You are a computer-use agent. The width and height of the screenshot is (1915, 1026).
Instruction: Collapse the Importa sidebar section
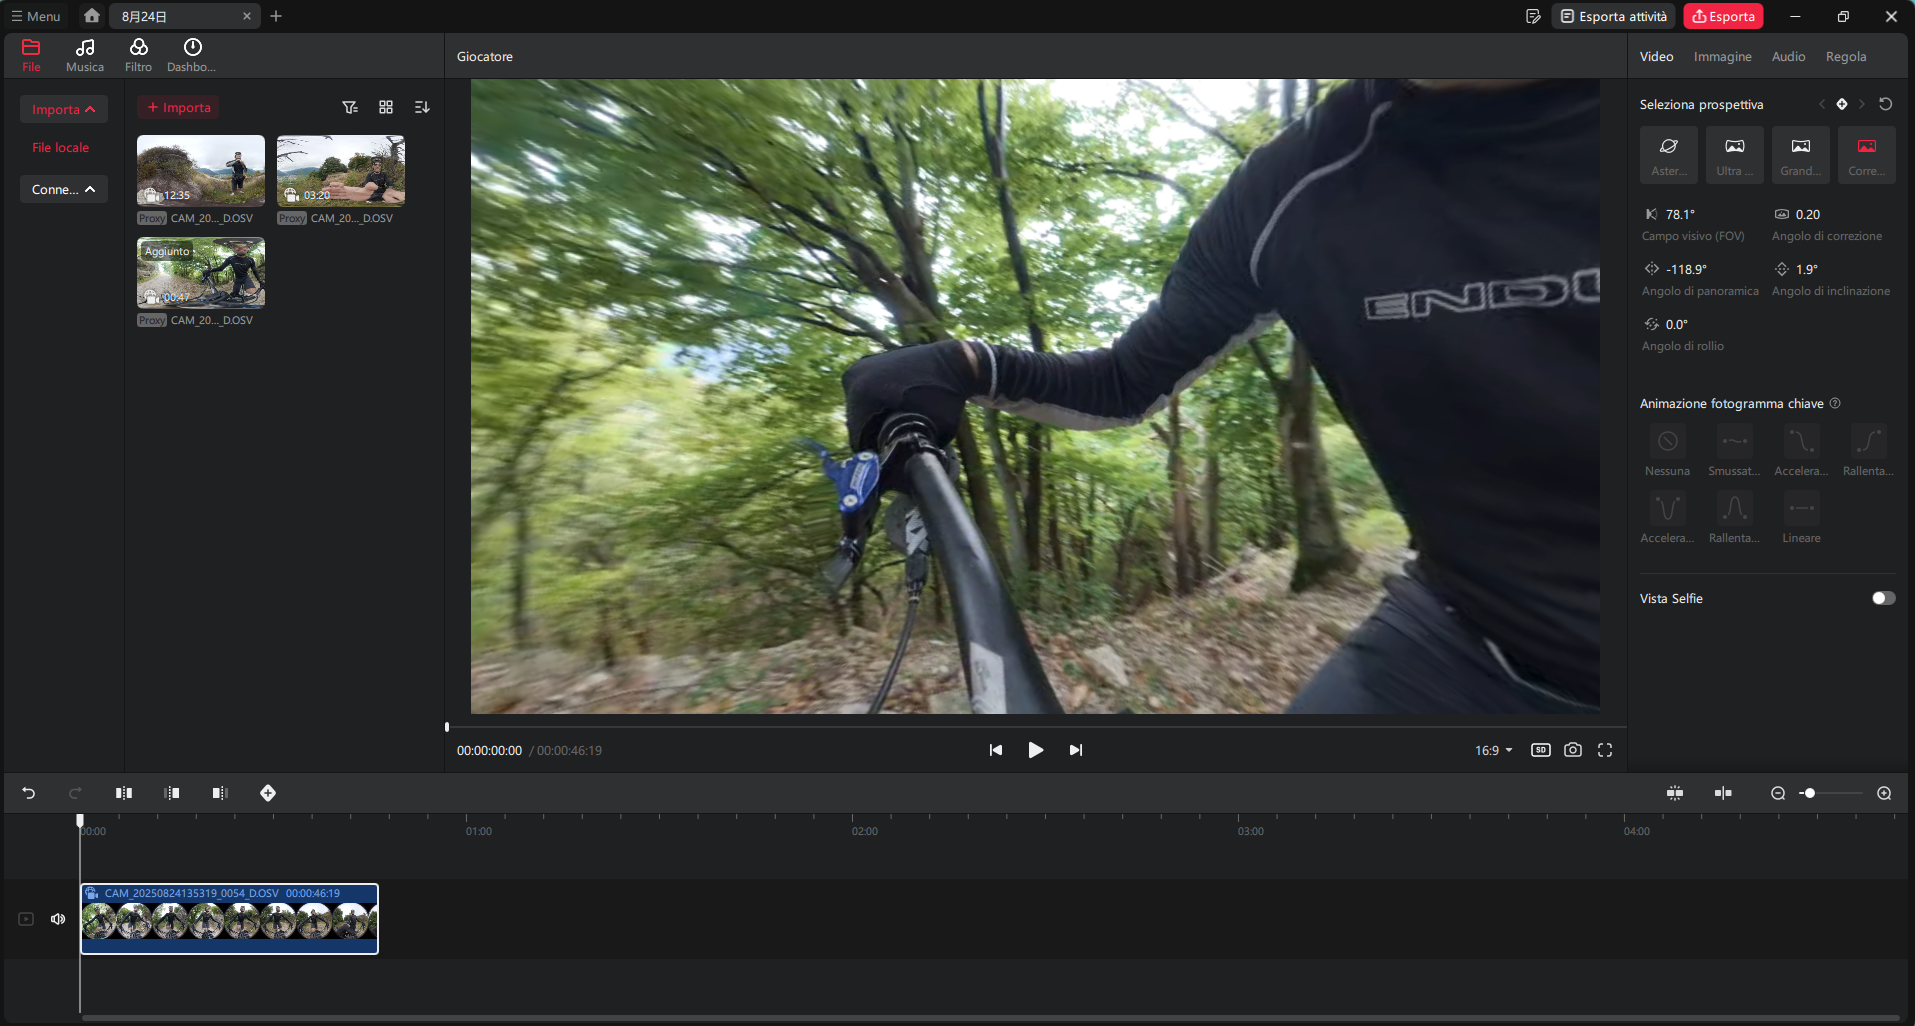tap(64, 109)
